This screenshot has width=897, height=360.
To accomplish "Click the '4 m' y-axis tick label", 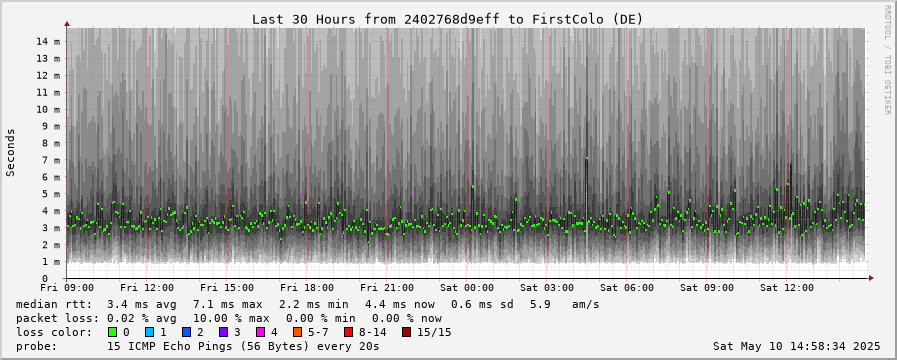I will [51, 211].
